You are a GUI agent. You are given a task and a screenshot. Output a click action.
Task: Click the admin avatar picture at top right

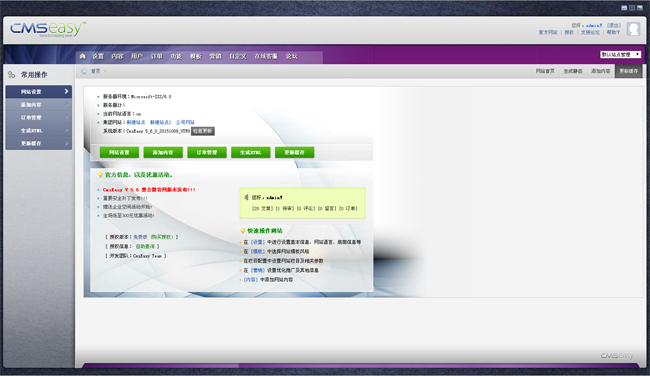click(633, 29)
